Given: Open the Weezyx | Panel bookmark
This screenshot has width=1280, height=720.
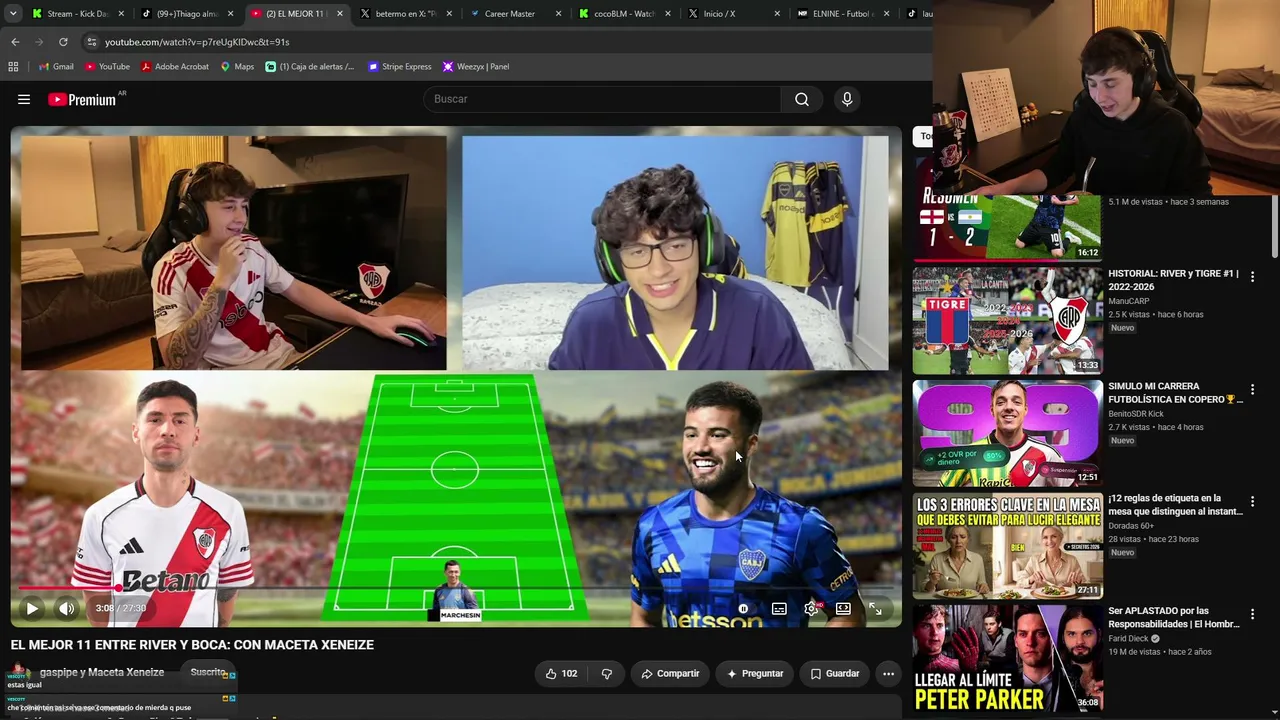Looking at the screenshot, I should point(476,67).
